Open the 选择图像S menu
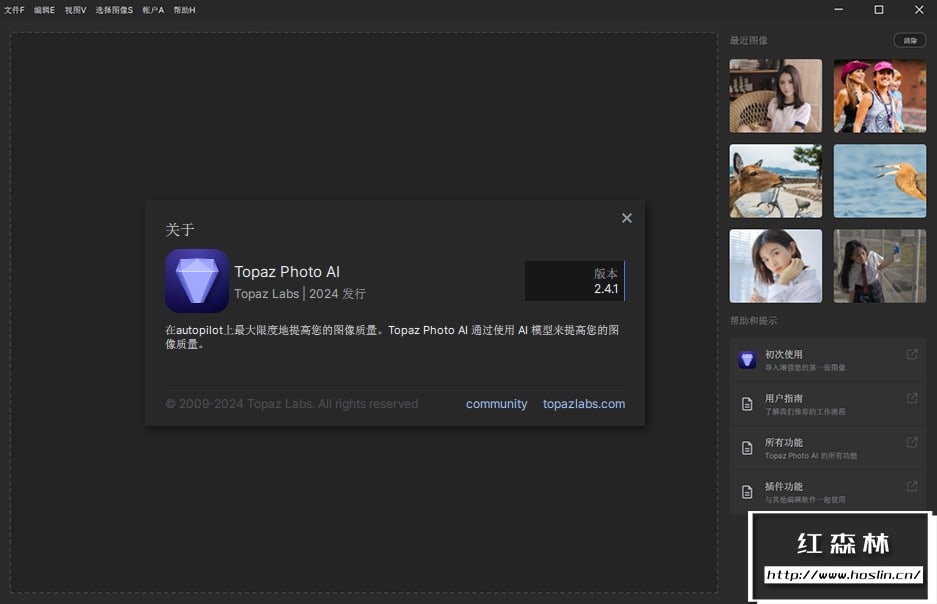Image resolution: width=937 pixels, height=604 pixels. click(x=114, y=10)
